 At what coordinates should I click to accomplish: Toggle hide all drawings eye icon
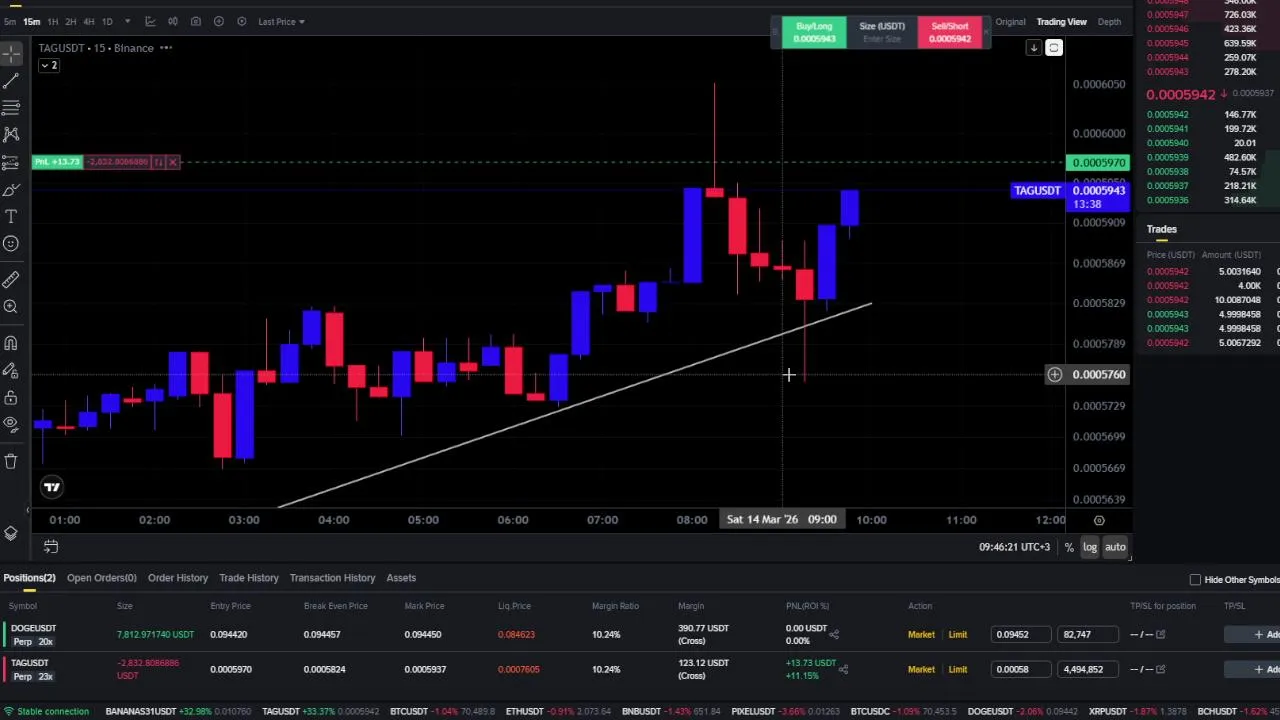point(11,425)
